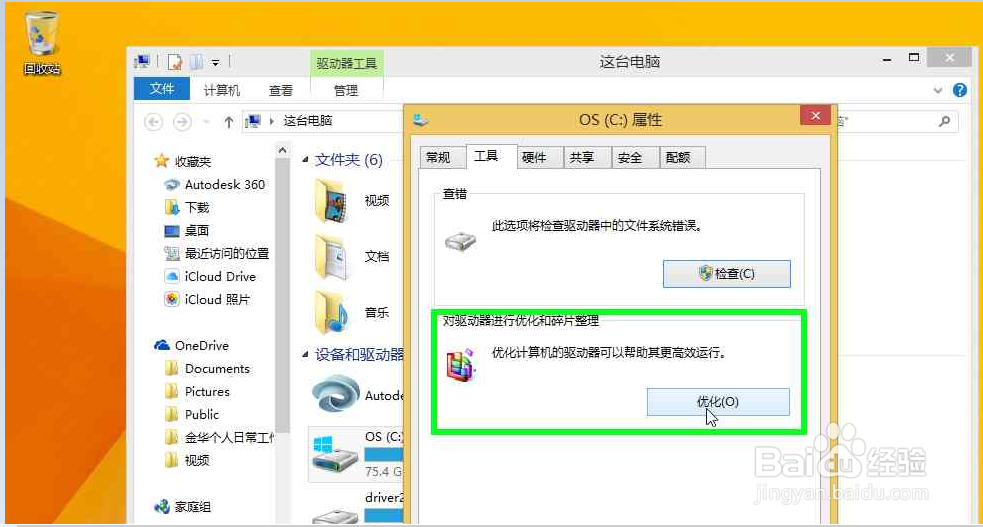Select the 文档 folder icon

pos(332,257)
